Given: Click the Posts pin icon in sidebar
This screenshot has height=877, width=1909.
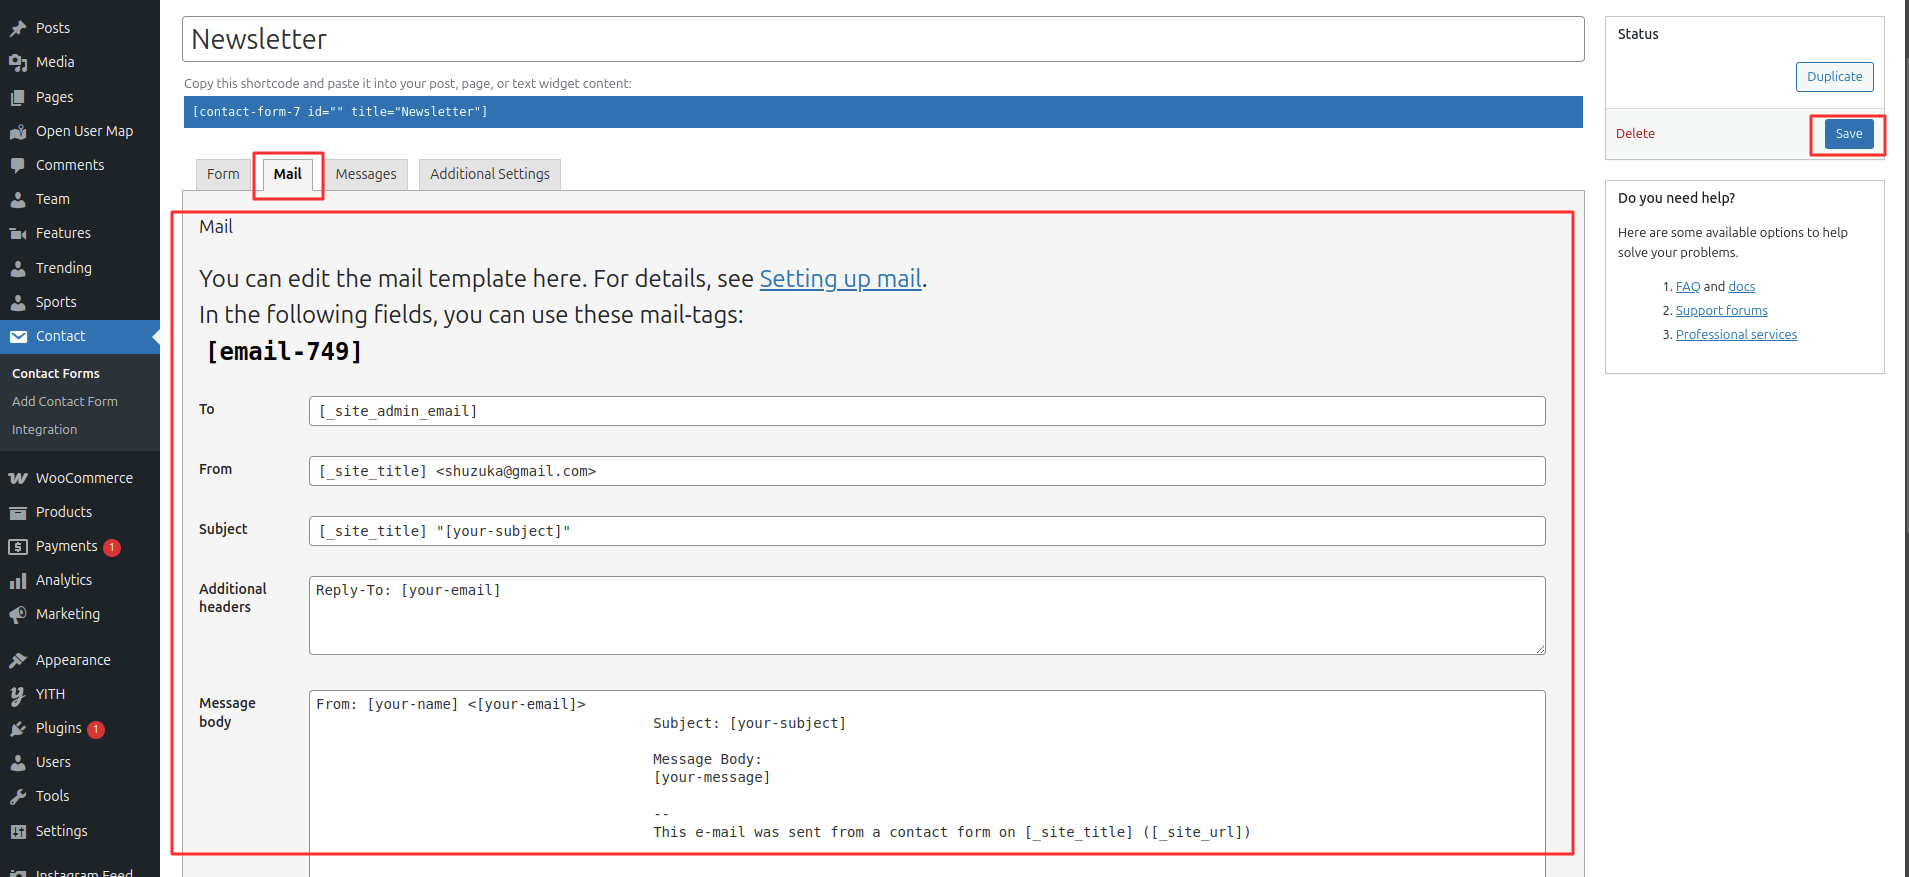Looking at the screenshot, I should [x=18, y=28].
